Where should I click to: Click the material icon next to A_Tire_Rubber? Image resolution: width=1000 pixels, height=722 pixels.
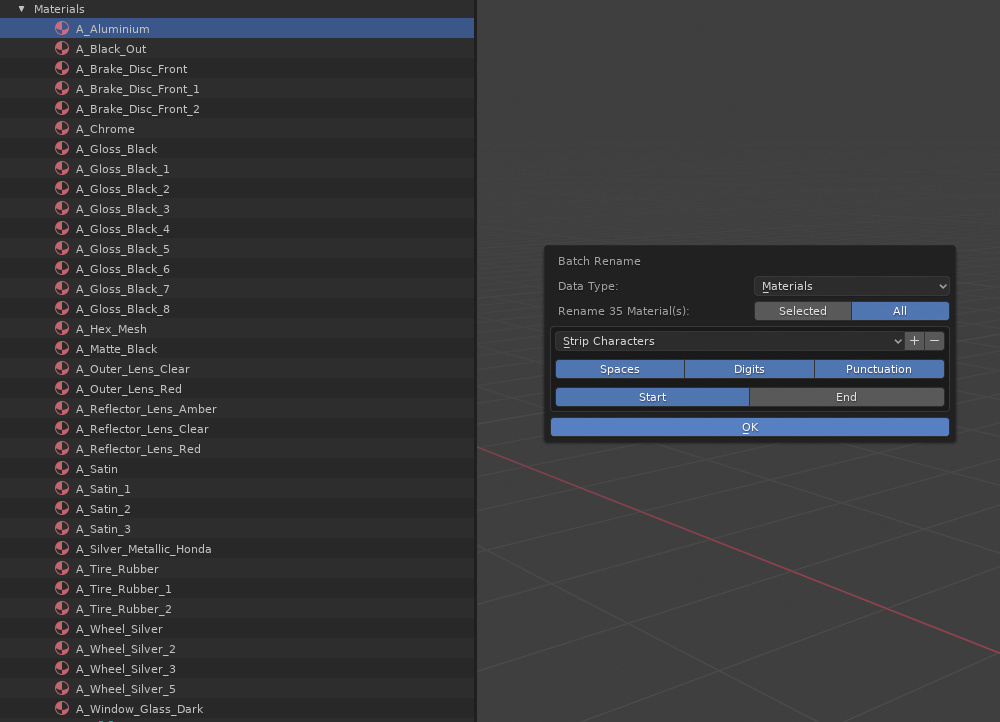click(x=61, y=568)
